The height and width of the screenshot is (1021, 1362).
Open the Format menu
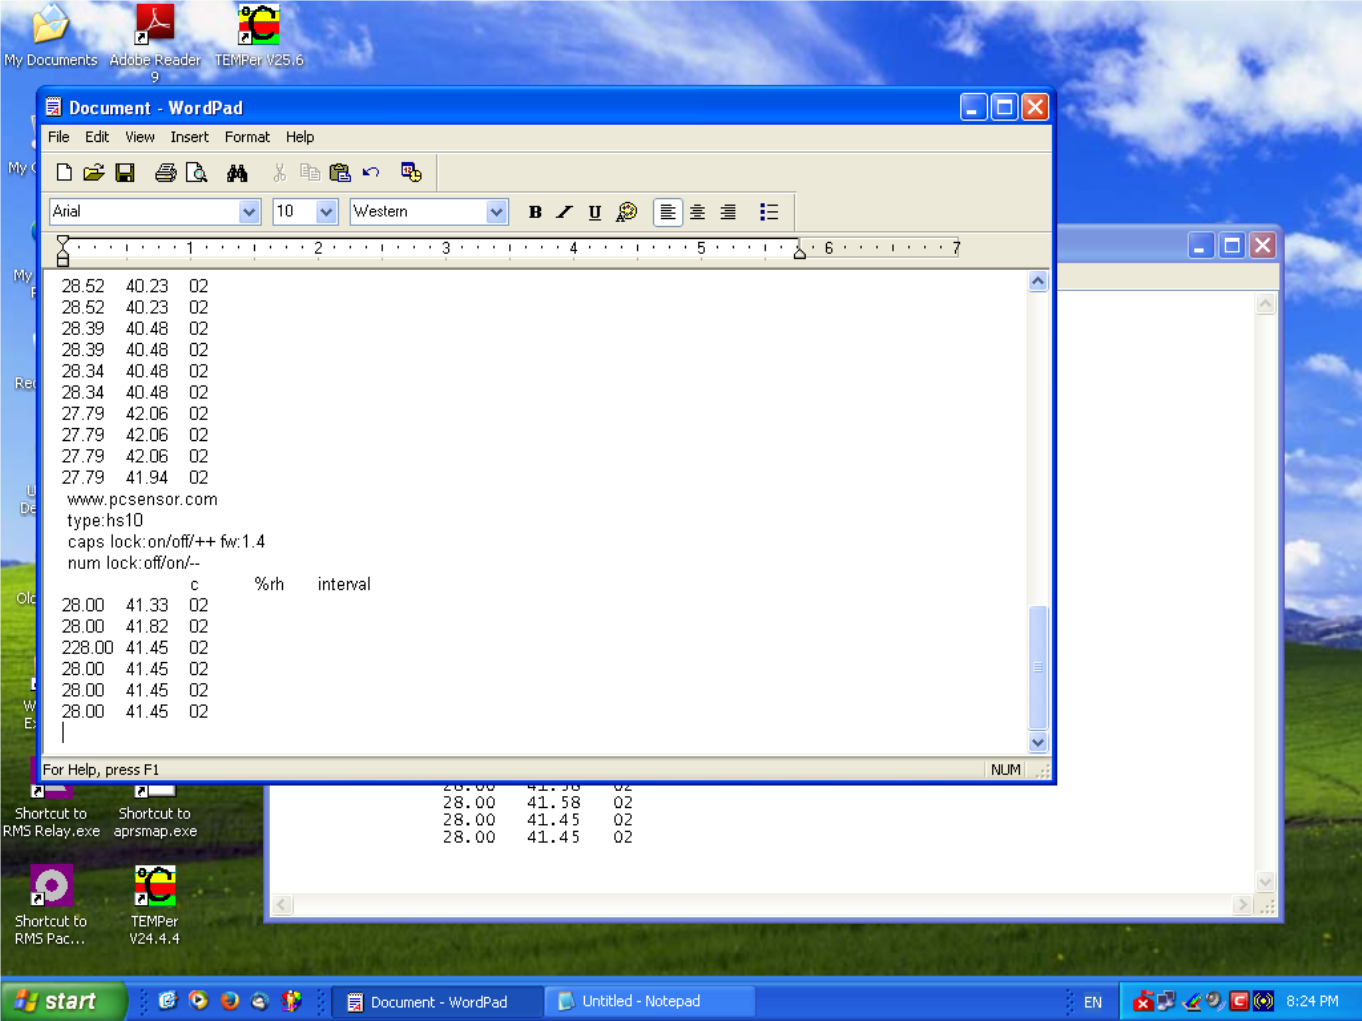tap(246, 137)
